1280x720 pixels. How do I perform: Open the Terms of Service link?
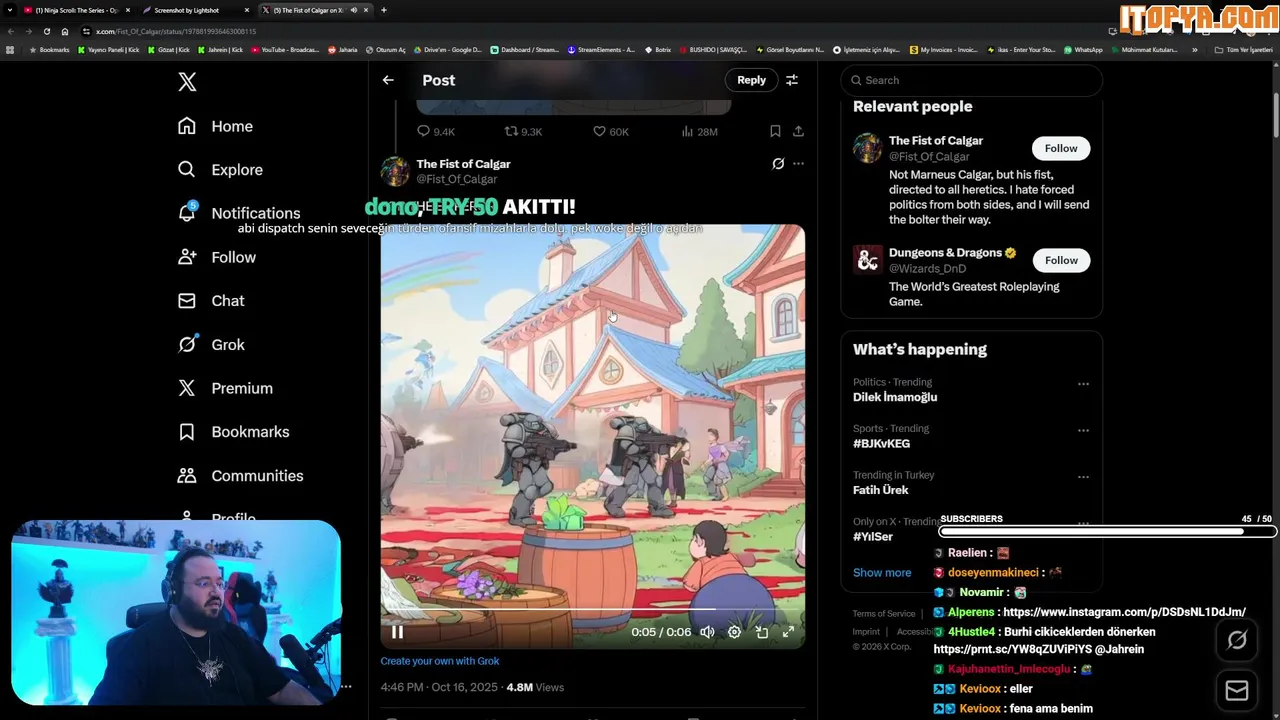[884, 614]
